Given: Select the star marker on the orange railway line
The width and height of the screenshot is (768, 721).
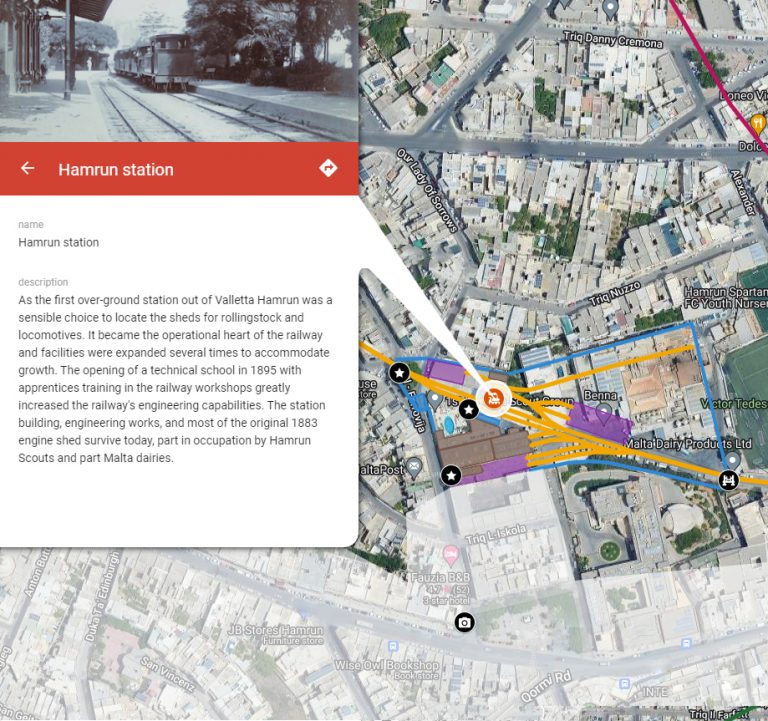Looking at the screenshot, I should coord(400,373).
